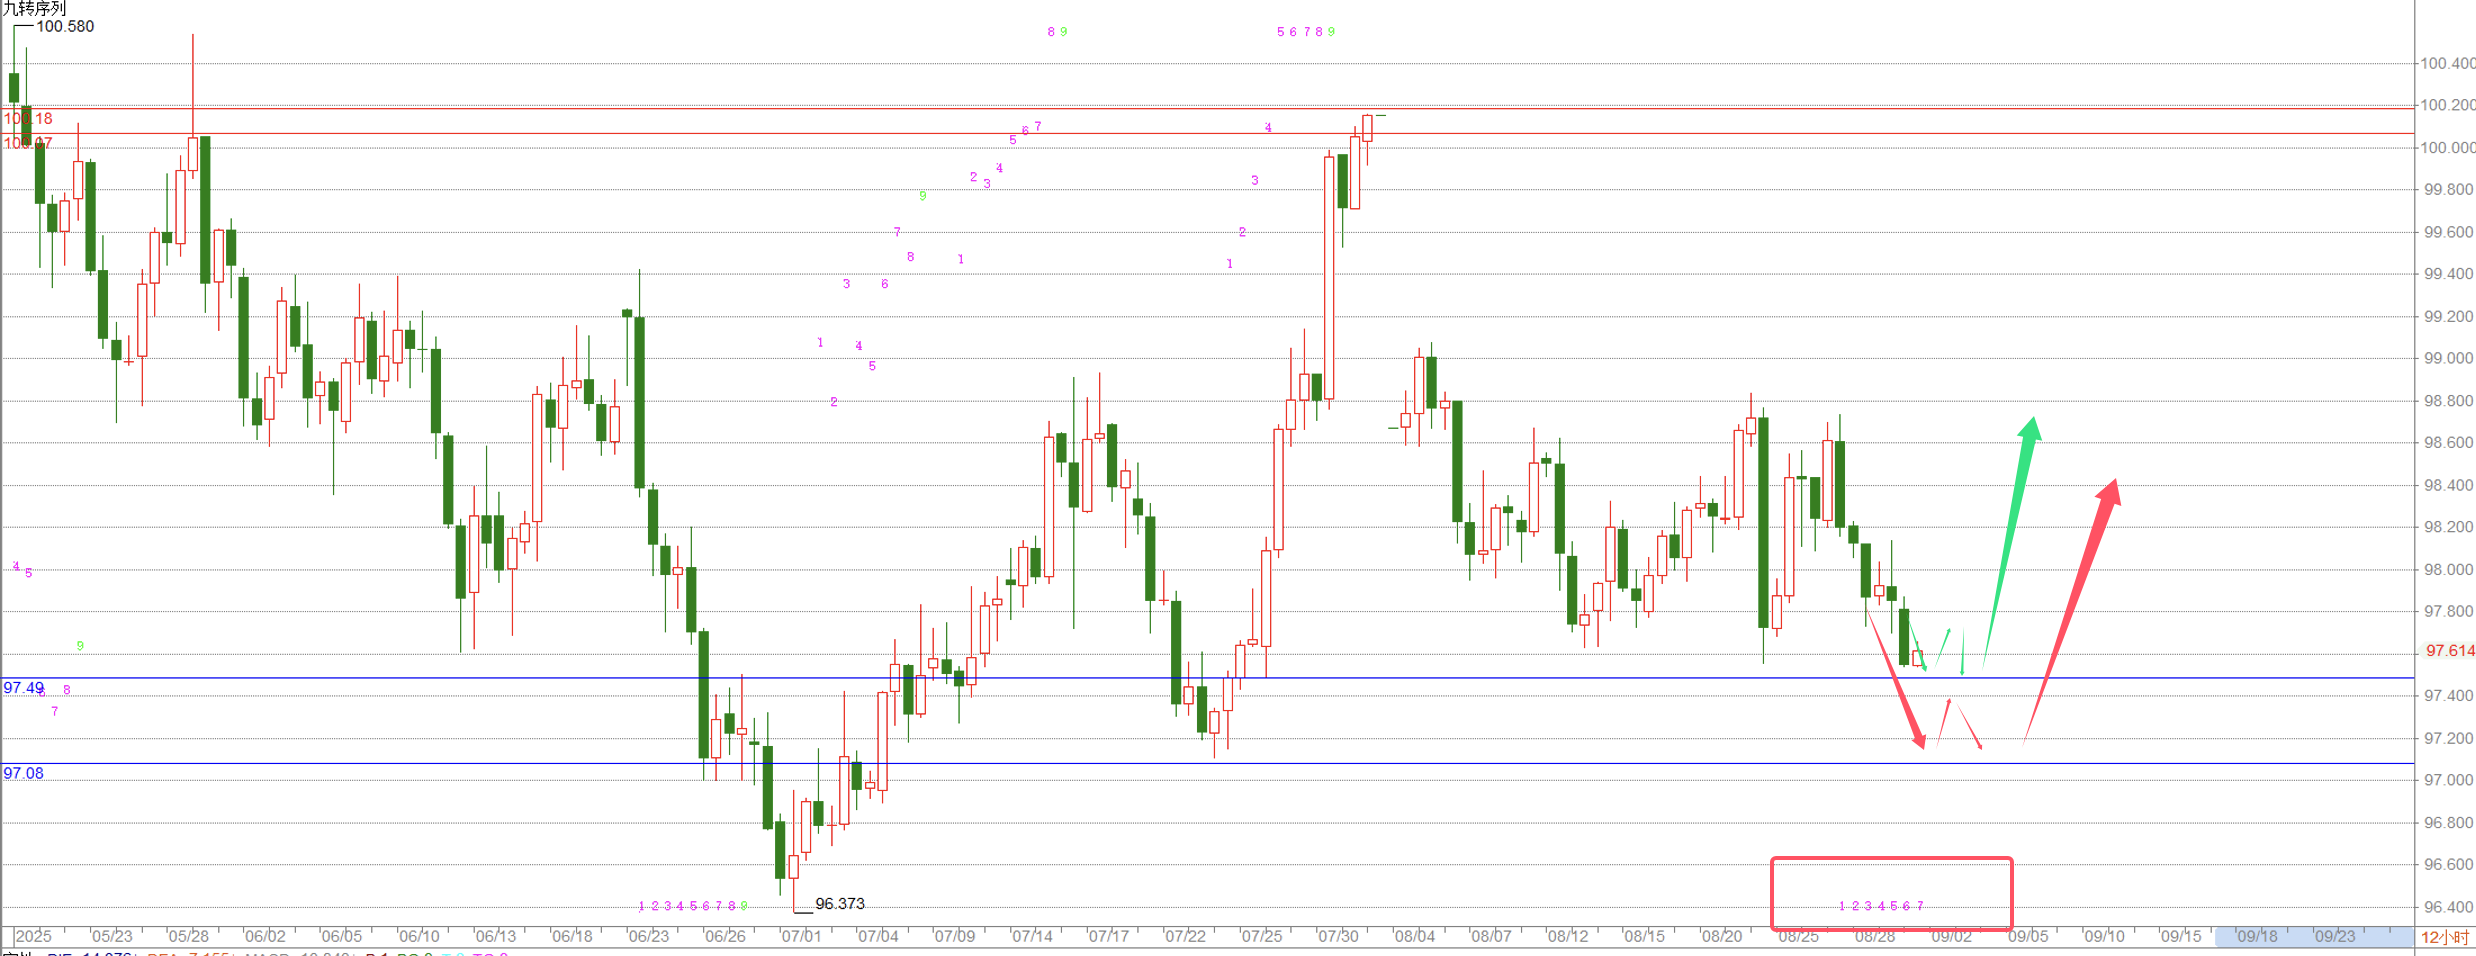Click the 97.400 price axis label
Screen dimensions: 2476x956
[x=2449, y=696]
